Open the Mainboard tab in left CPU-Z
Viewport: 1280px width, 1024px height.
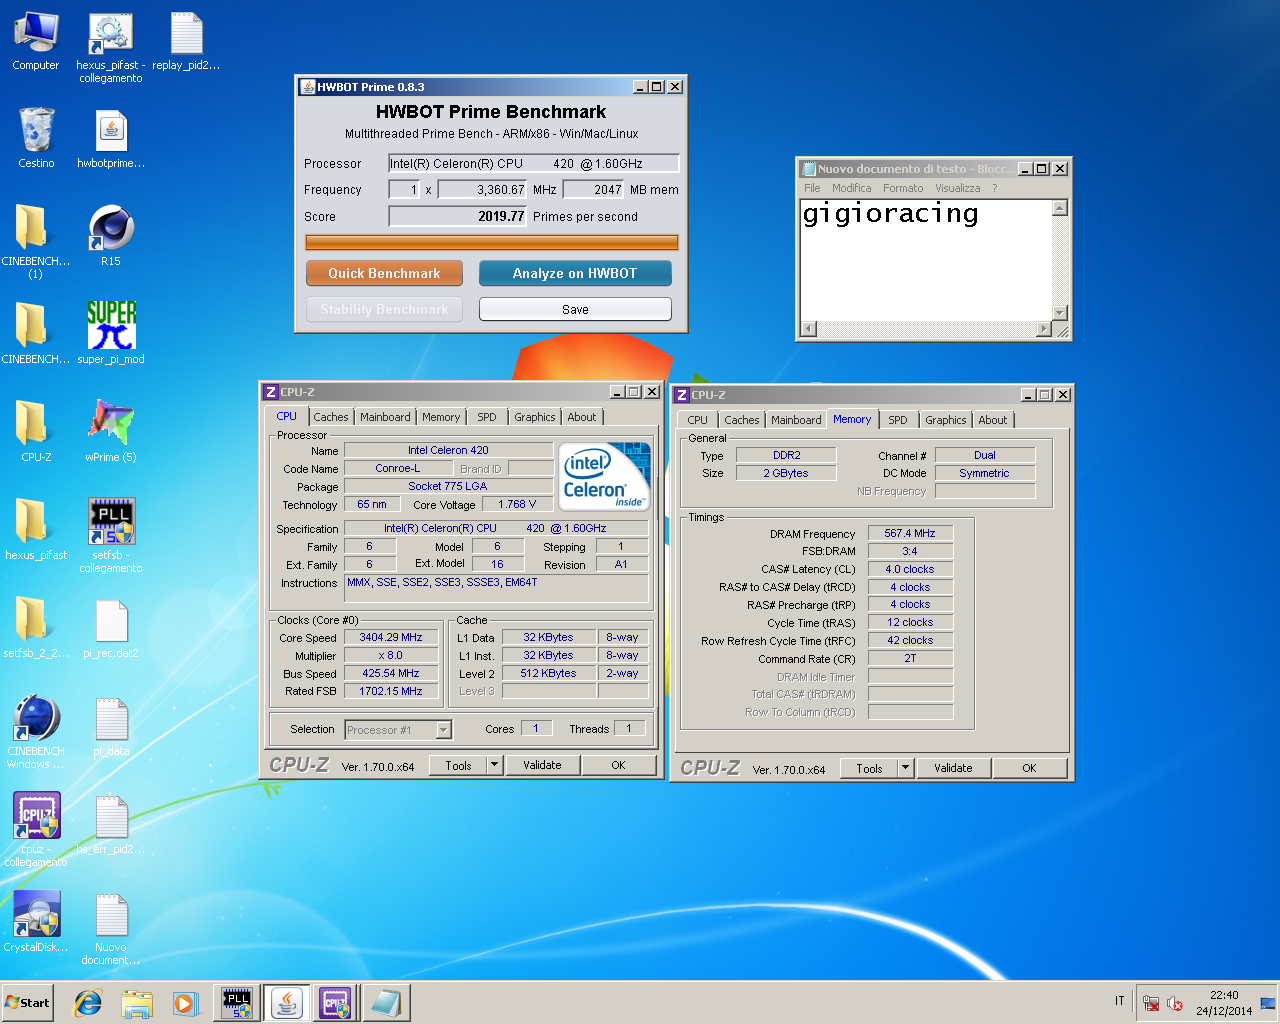pos(385,417)
